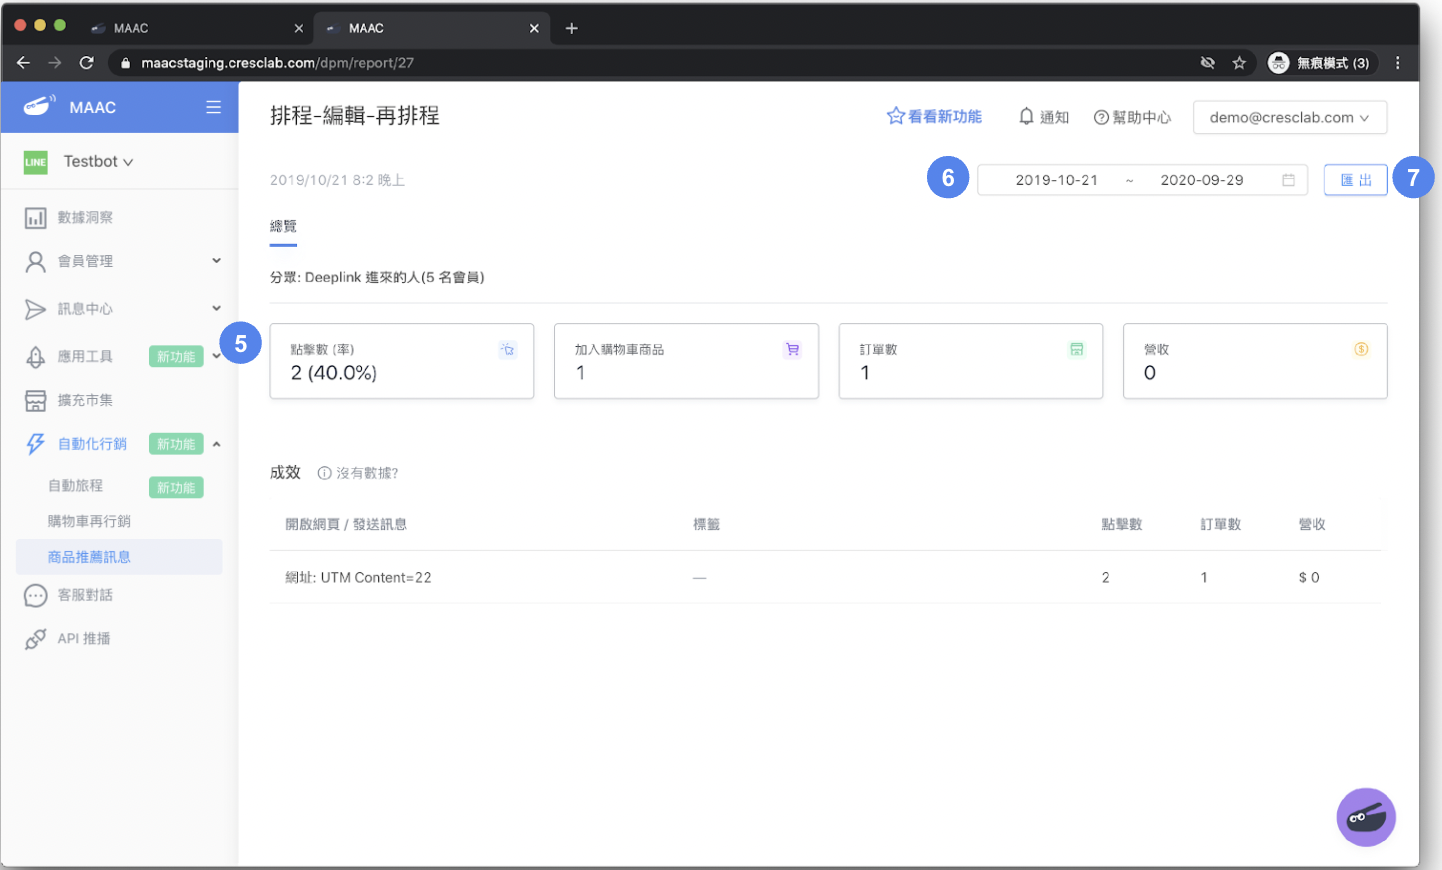Screen dimensions: 1442x870
Task: Open 數據洞察 in the sidebar
Action: click(85, 217)
